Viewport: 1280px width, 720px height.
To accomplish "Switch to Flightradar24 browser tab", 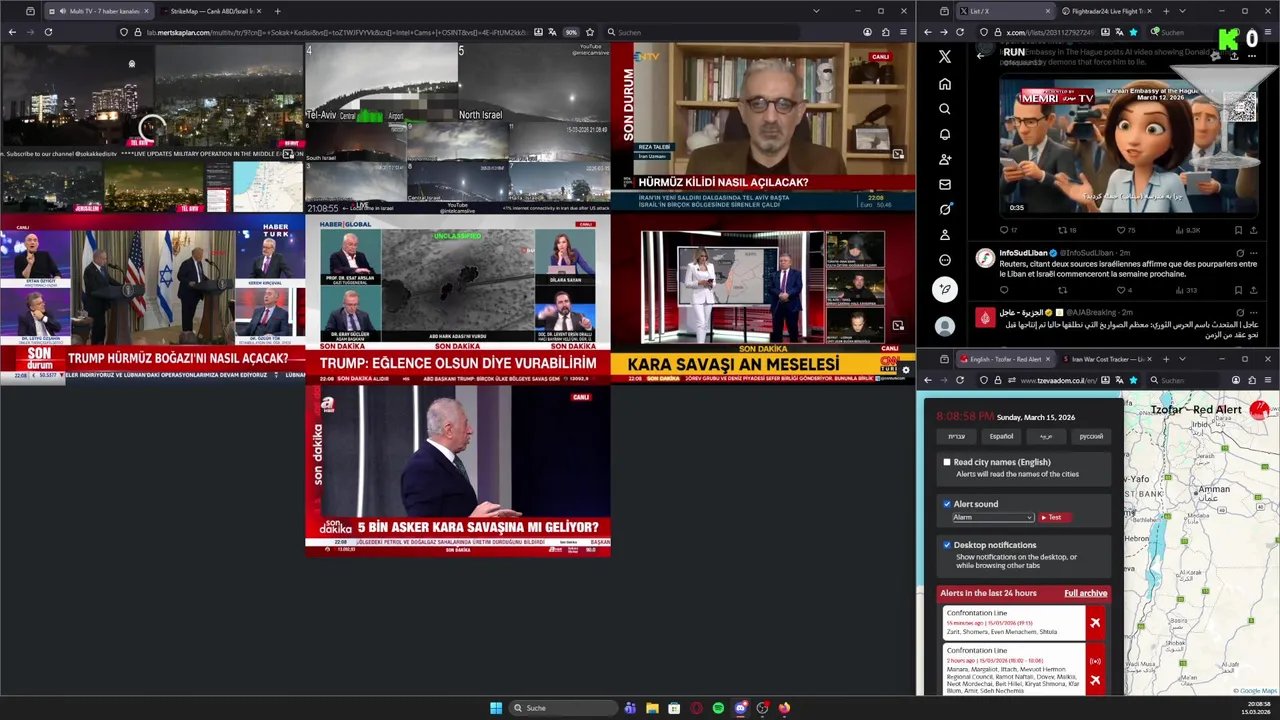I will 1108,11.
